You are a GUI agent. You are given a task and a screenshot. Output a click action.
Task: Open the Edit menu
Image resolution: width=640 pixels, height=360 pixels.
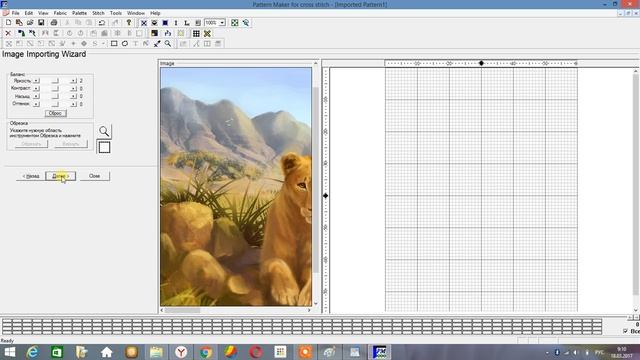coord(29,13)
